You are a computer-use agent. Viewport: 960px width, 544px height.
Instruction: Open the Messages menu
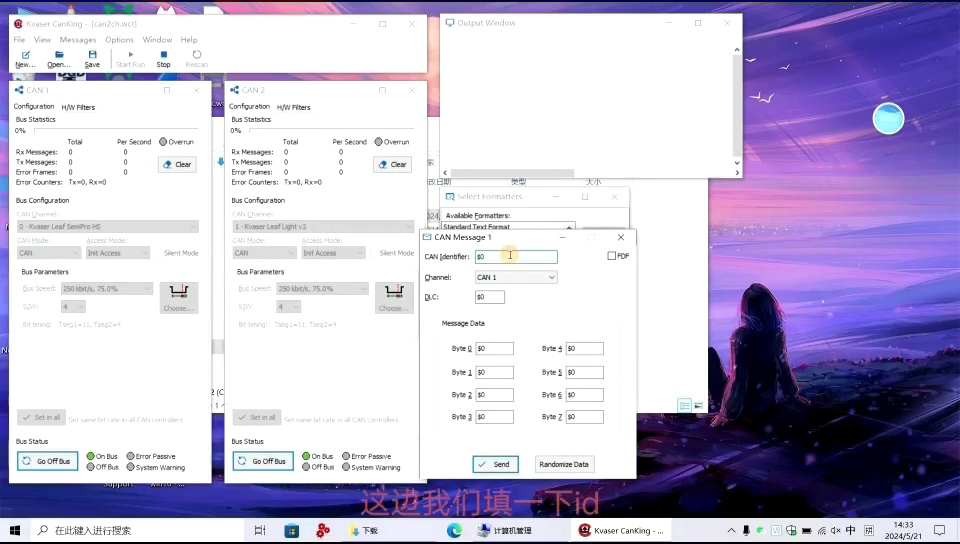point(78,40)
